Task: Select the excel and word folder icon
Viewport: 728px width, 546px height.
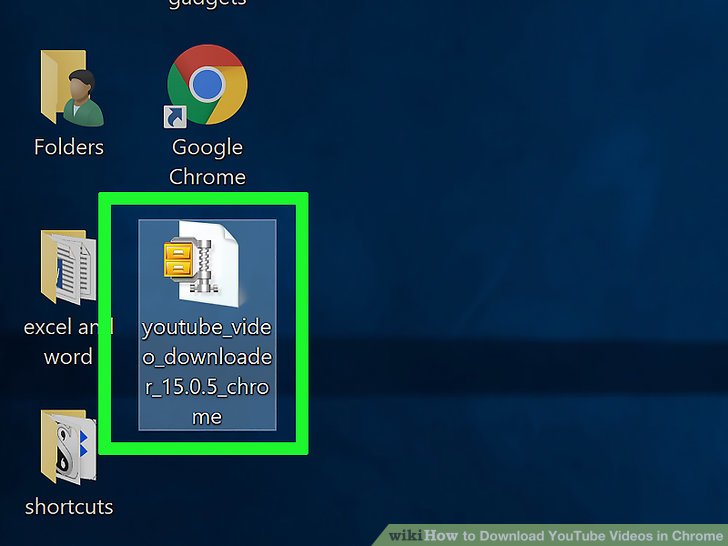Action: 69,267
